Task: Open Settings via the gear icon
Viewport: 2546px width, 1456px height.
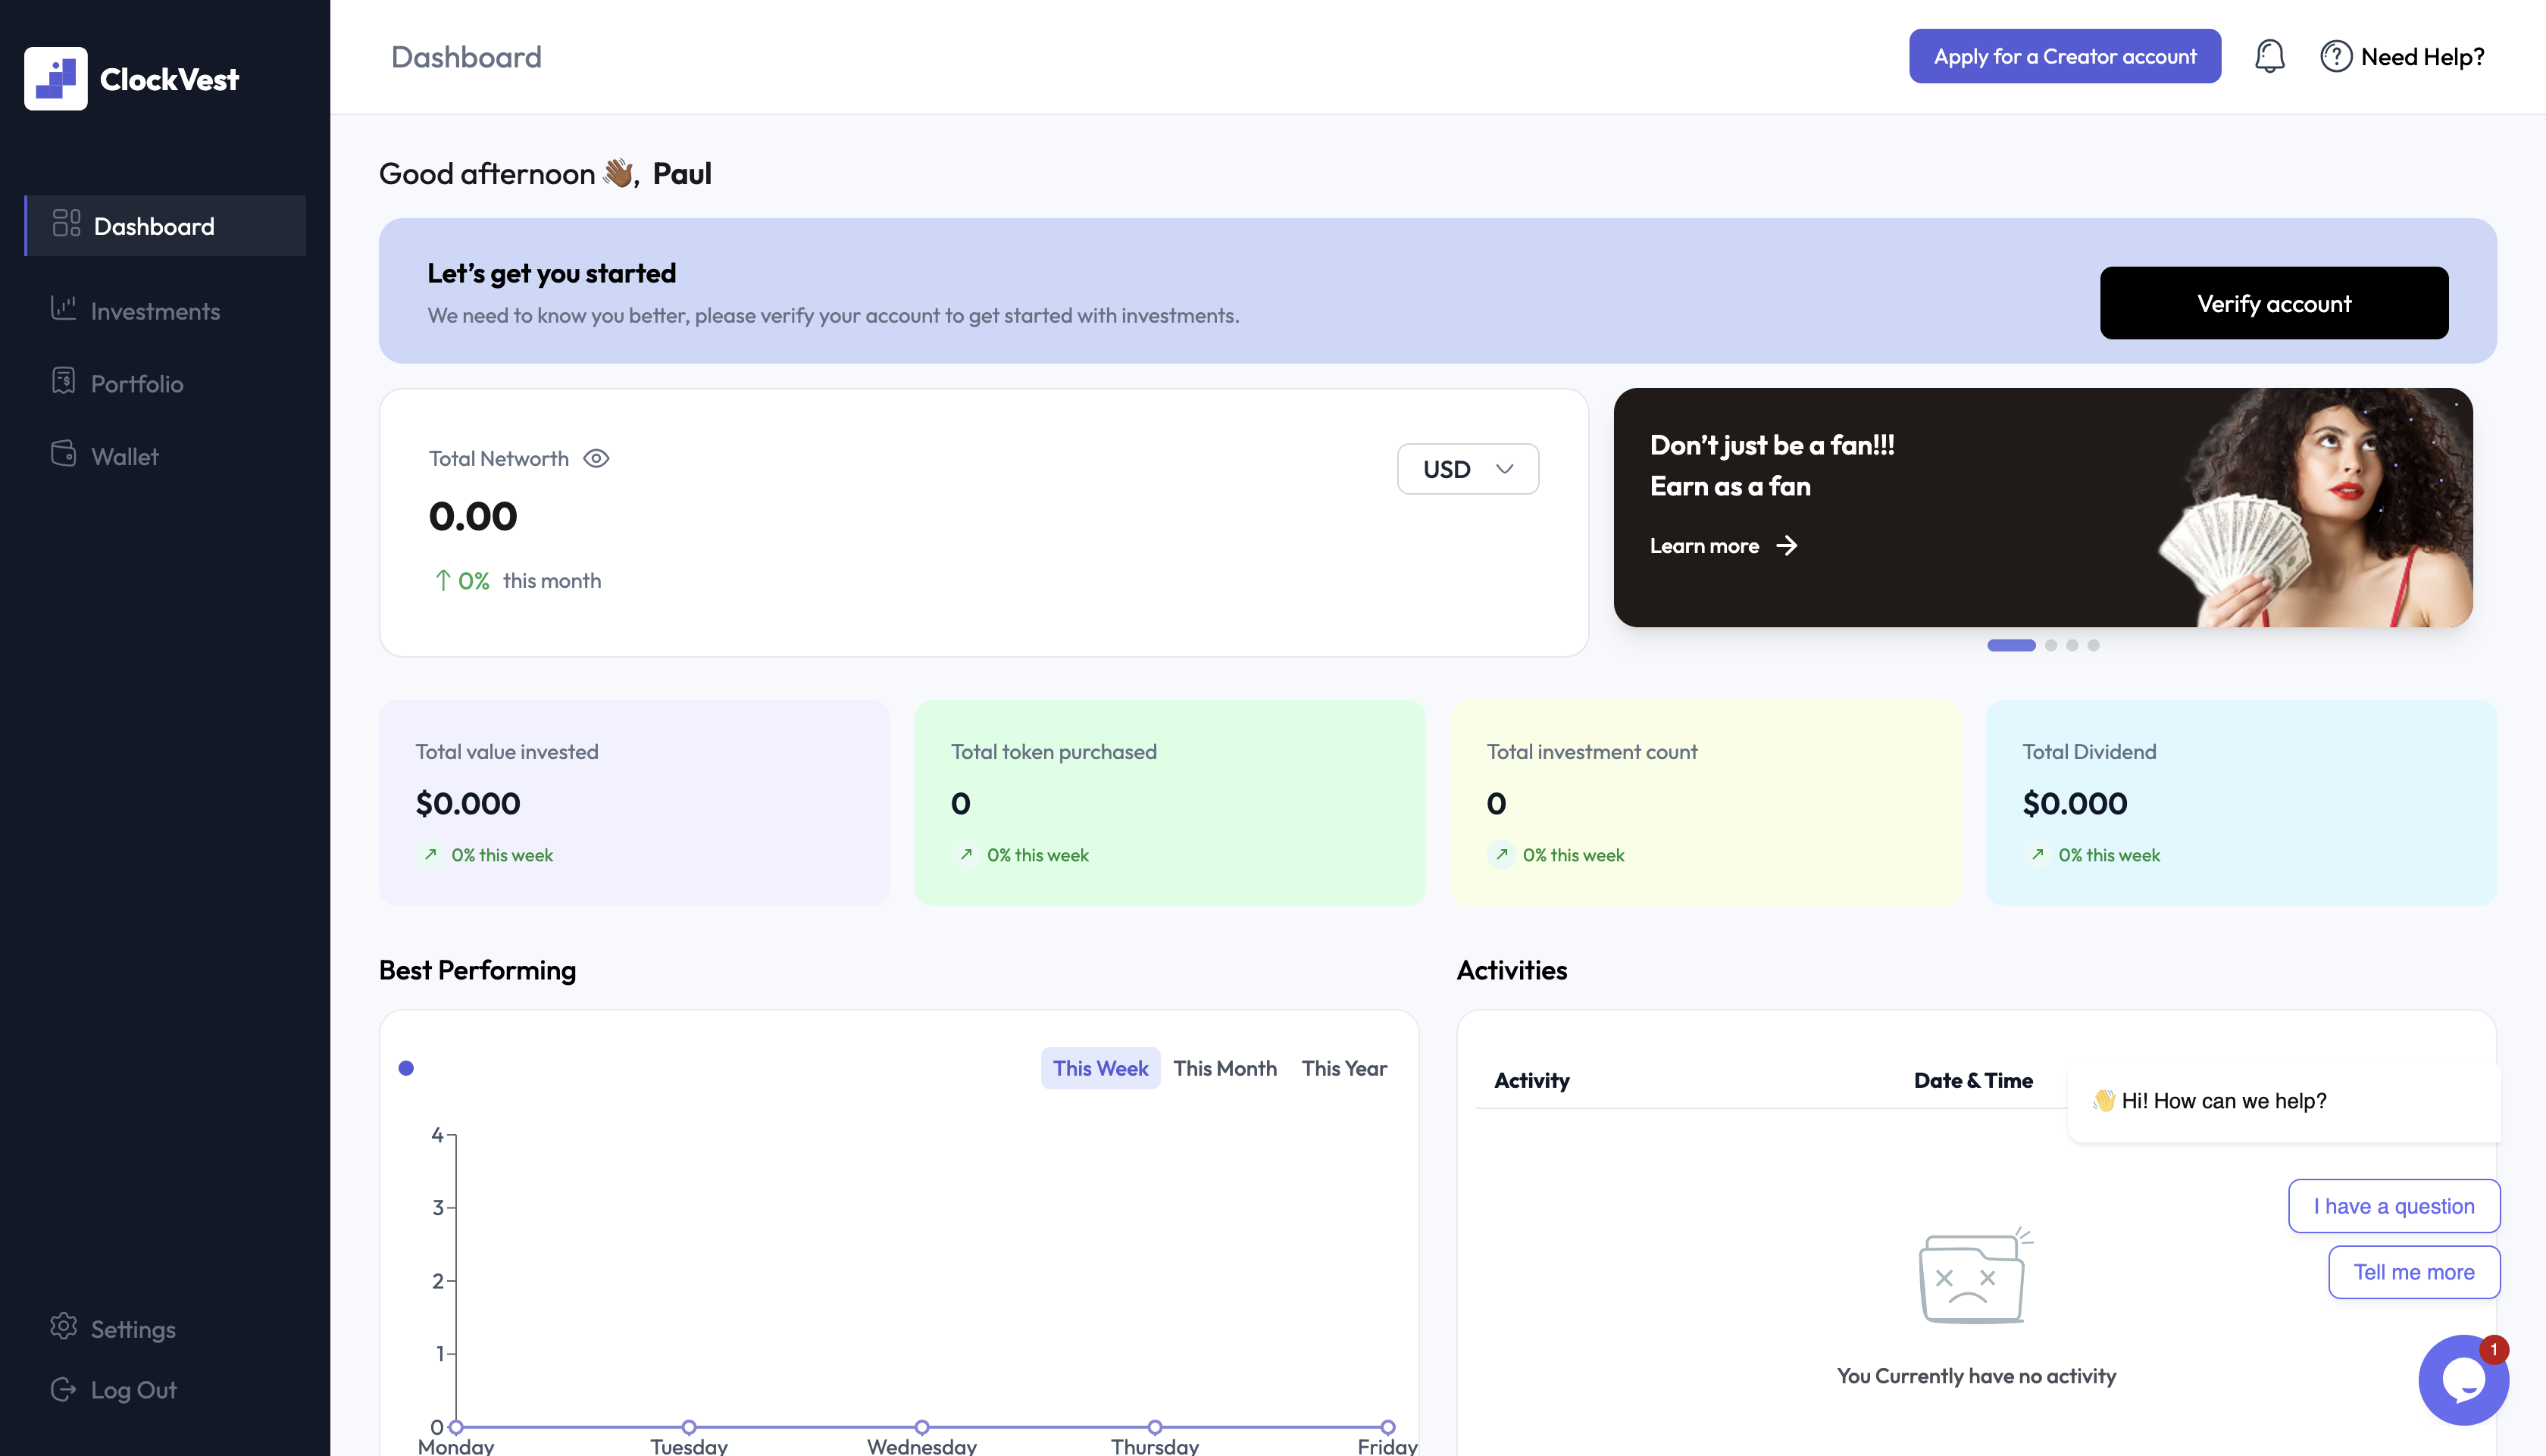Action: point(64,1327)
